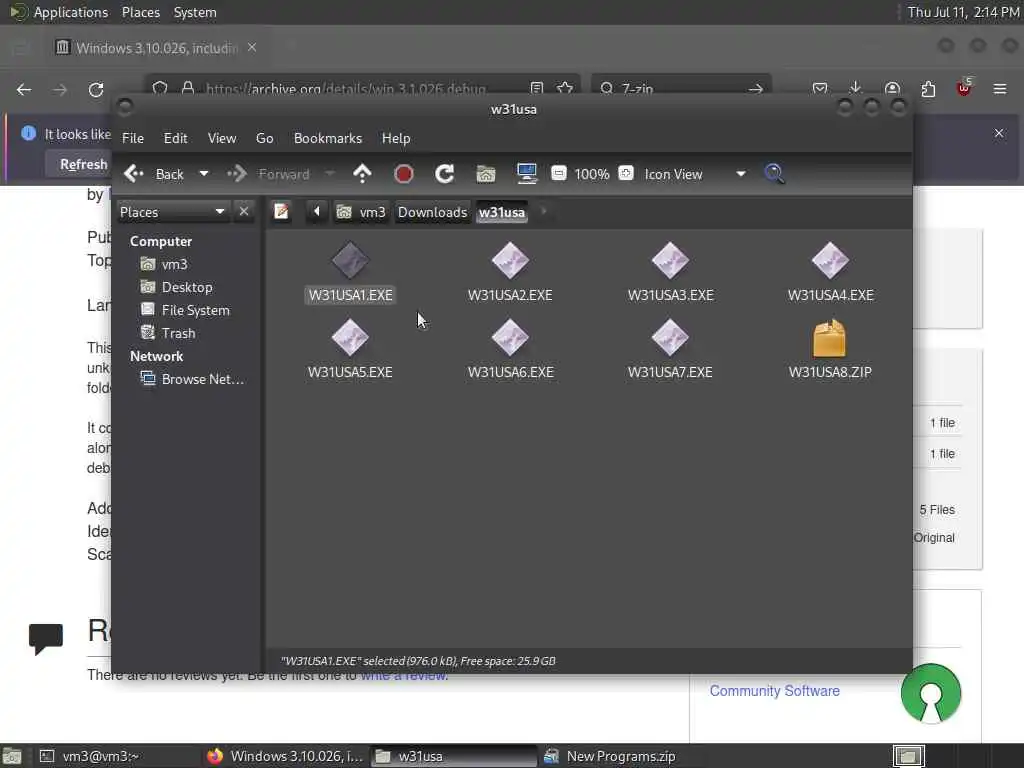Open the Firefox account icon
The image size is (1024, 768).
pyautogui.click(x=892, y=89)
